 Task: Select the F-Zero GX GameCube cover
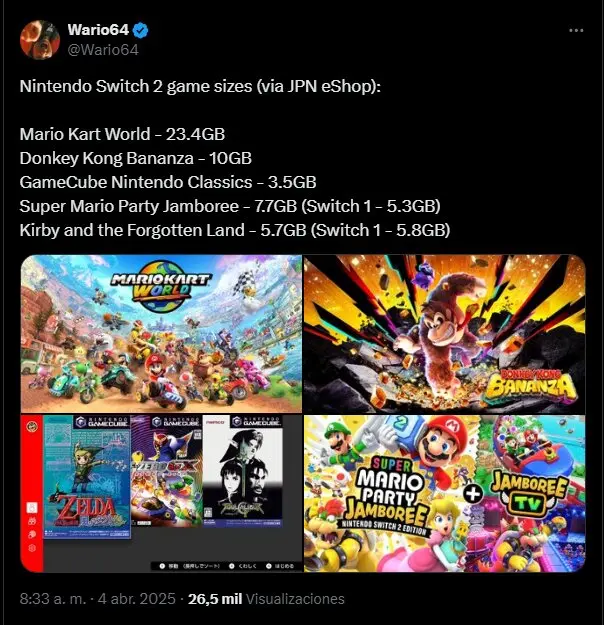click(167, 472)
